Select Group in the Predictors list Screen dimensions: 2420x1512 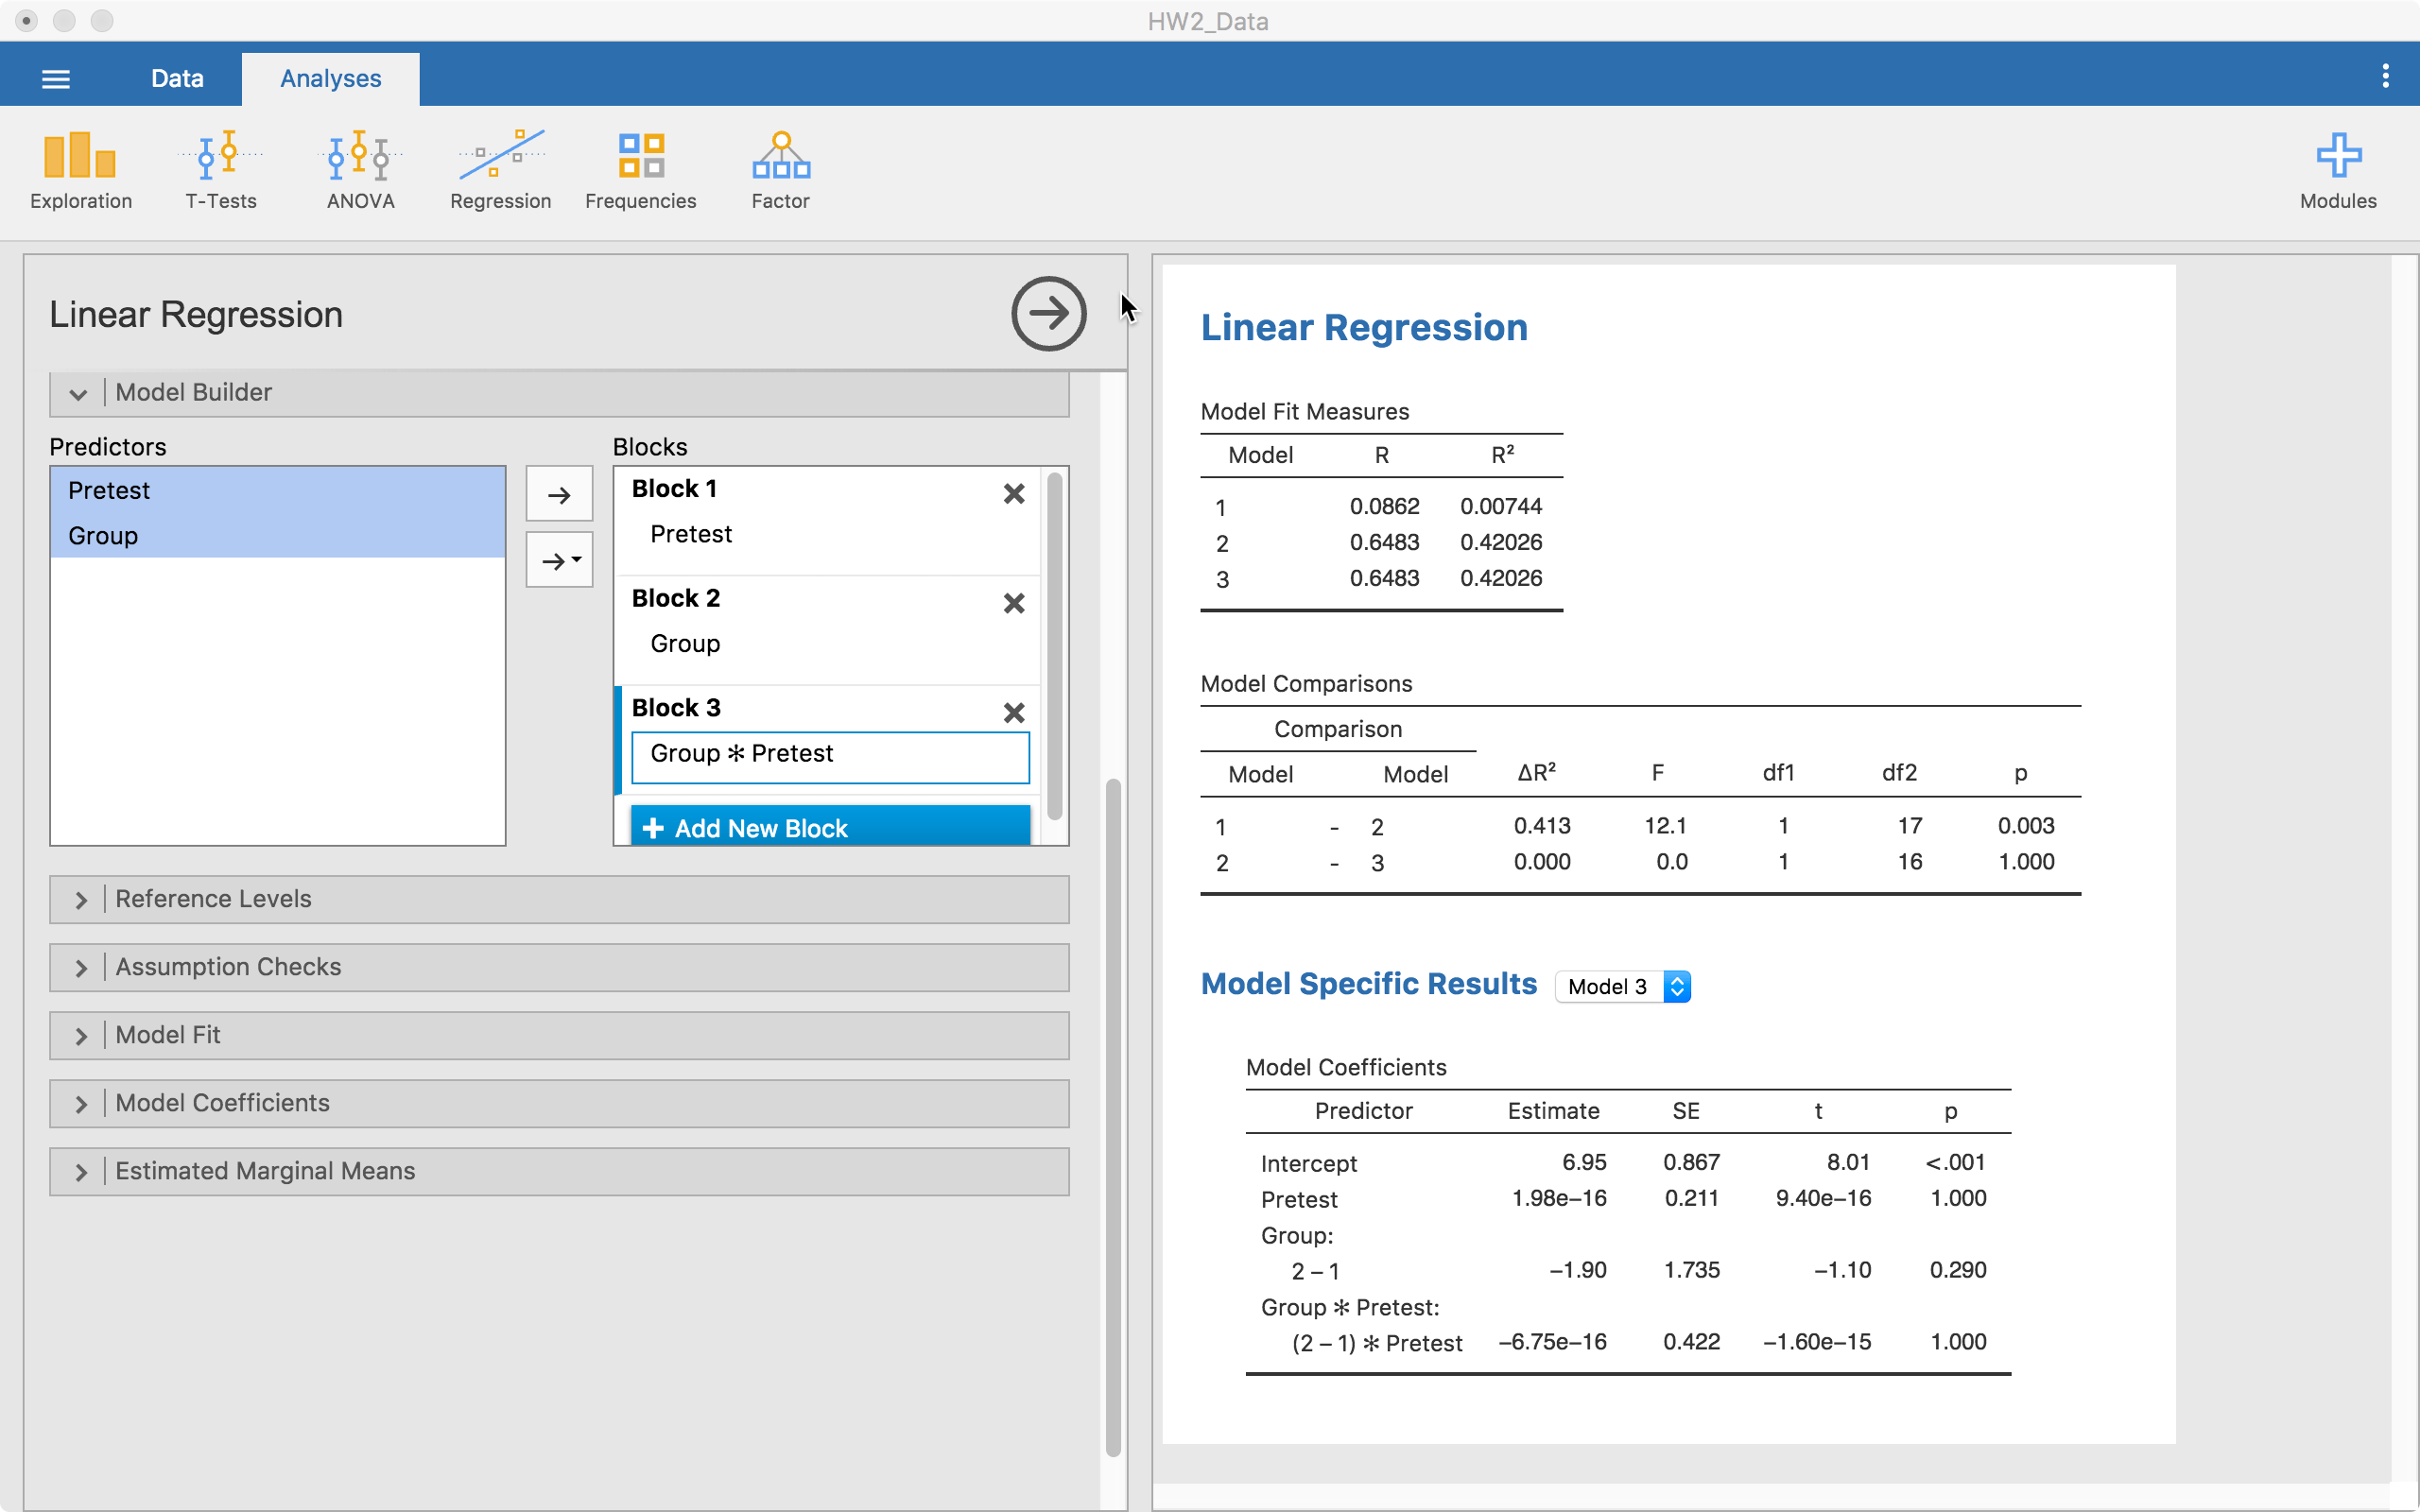103,535
